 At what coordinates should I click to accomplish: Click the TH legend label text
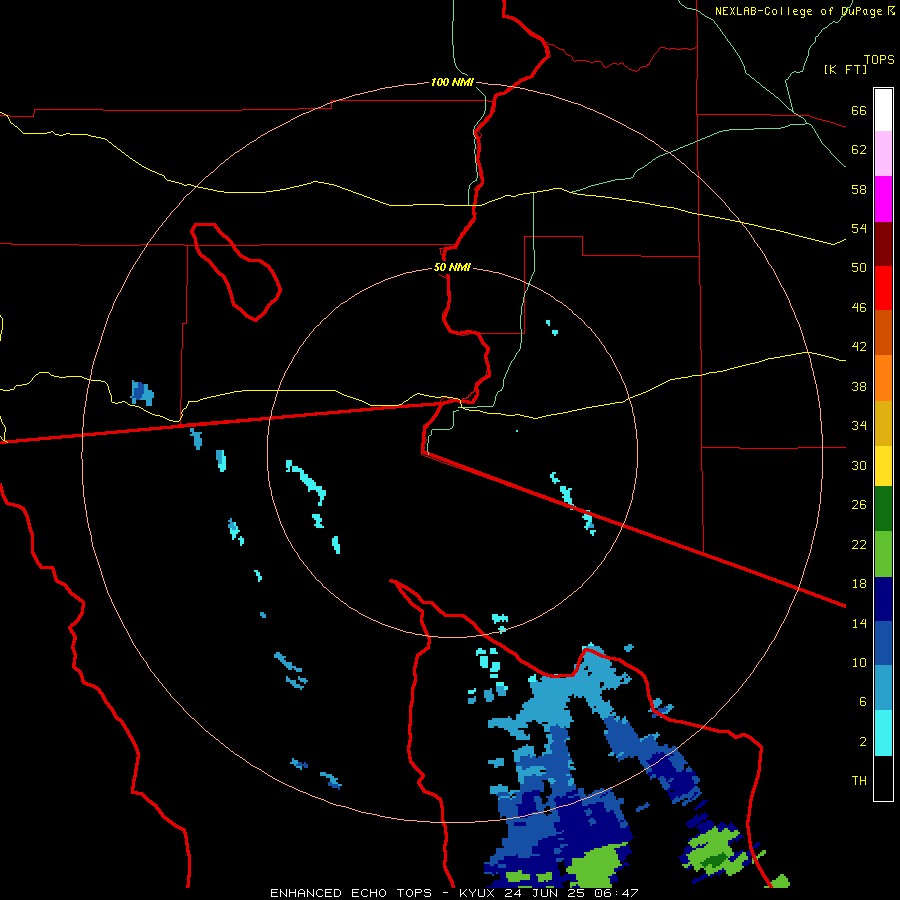tap(859, 781)
